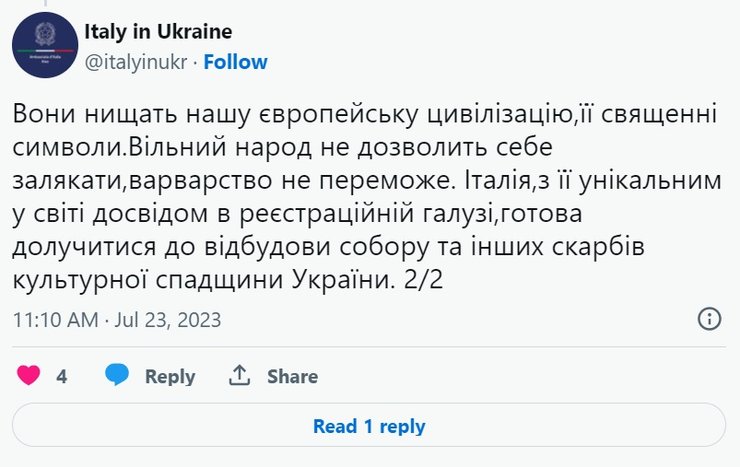The height and width of the screenshot is (467, 740).
Task: Like the tweet with the heart icon
Action: [x=29, y=376]
